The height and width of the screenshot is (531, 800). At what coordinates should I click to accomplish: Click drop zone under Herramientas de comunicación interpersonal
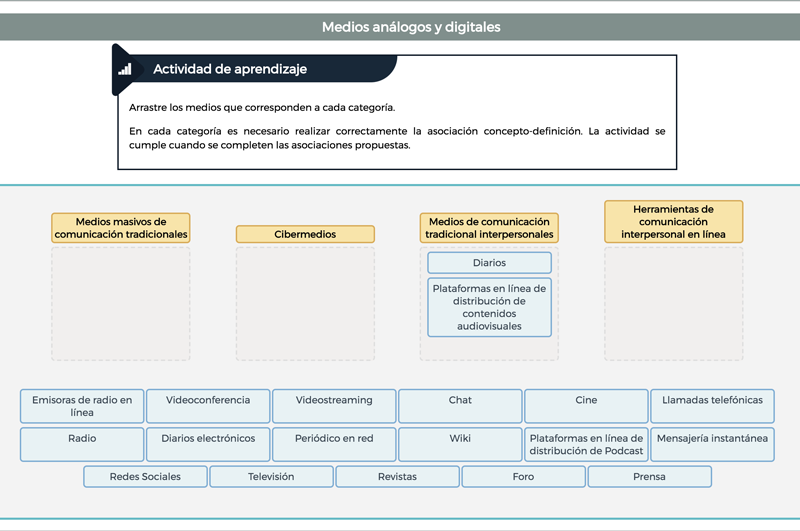[673, 304]
